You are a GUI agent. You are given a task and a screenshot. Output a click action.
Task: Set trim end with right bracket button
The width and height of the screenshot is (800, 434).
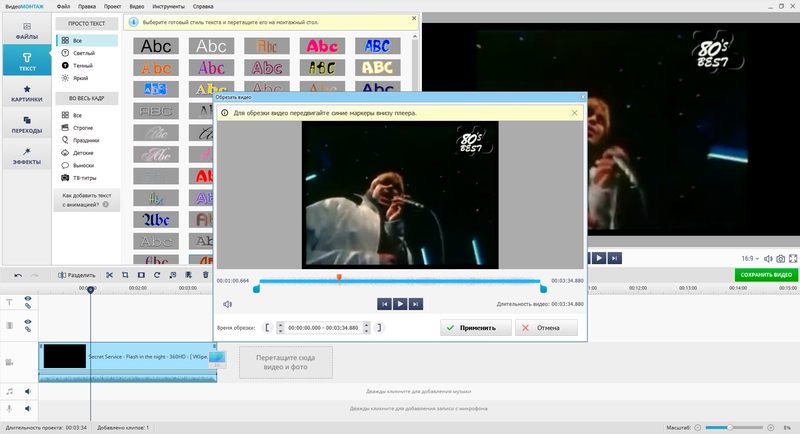coord(379,327)
